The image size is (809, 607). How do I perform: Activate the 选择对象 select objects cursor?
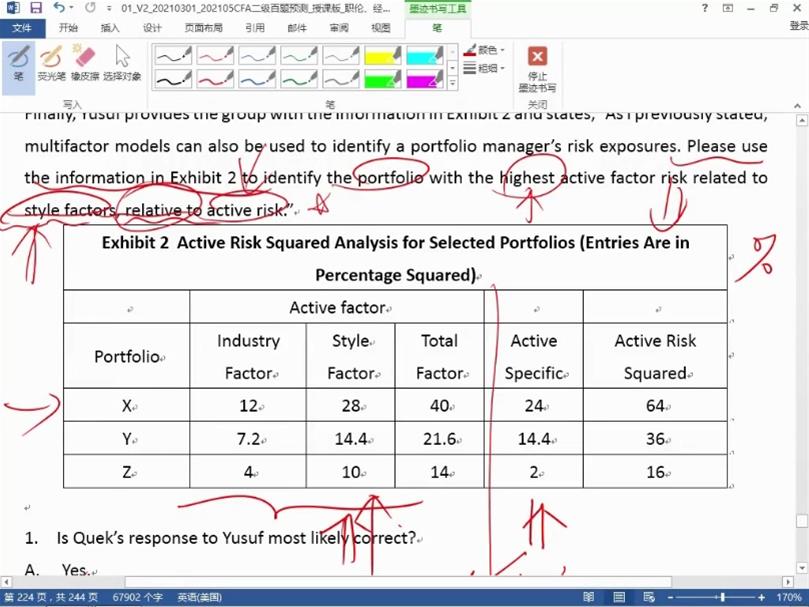tap(122, 63)
